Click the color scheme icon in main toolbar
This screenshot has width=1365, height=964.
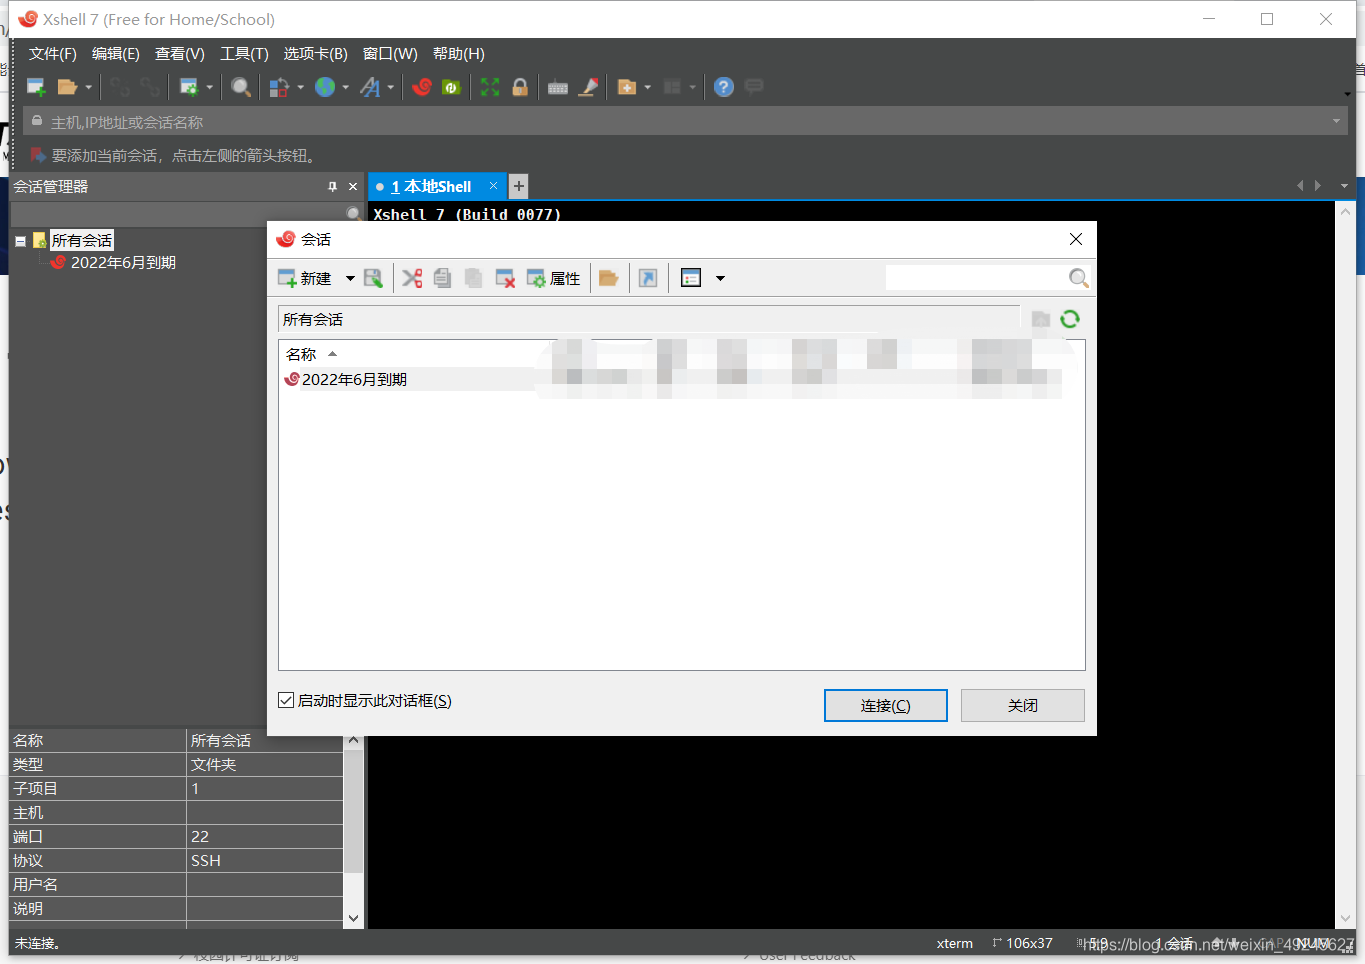(x=279, y=87)
